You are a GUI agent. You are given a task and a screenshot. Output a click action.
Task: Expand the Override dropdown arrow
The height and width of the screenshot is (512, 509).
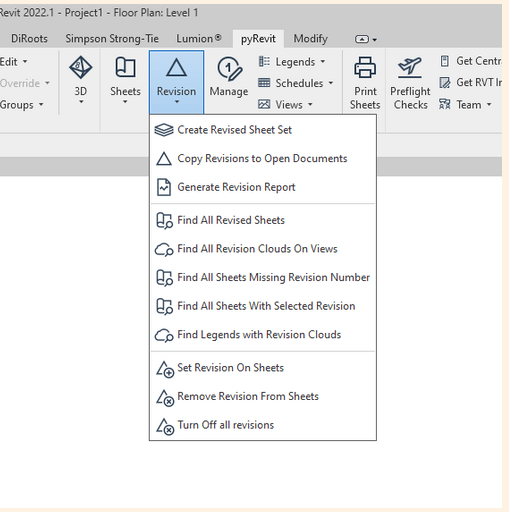coord(47,83)
